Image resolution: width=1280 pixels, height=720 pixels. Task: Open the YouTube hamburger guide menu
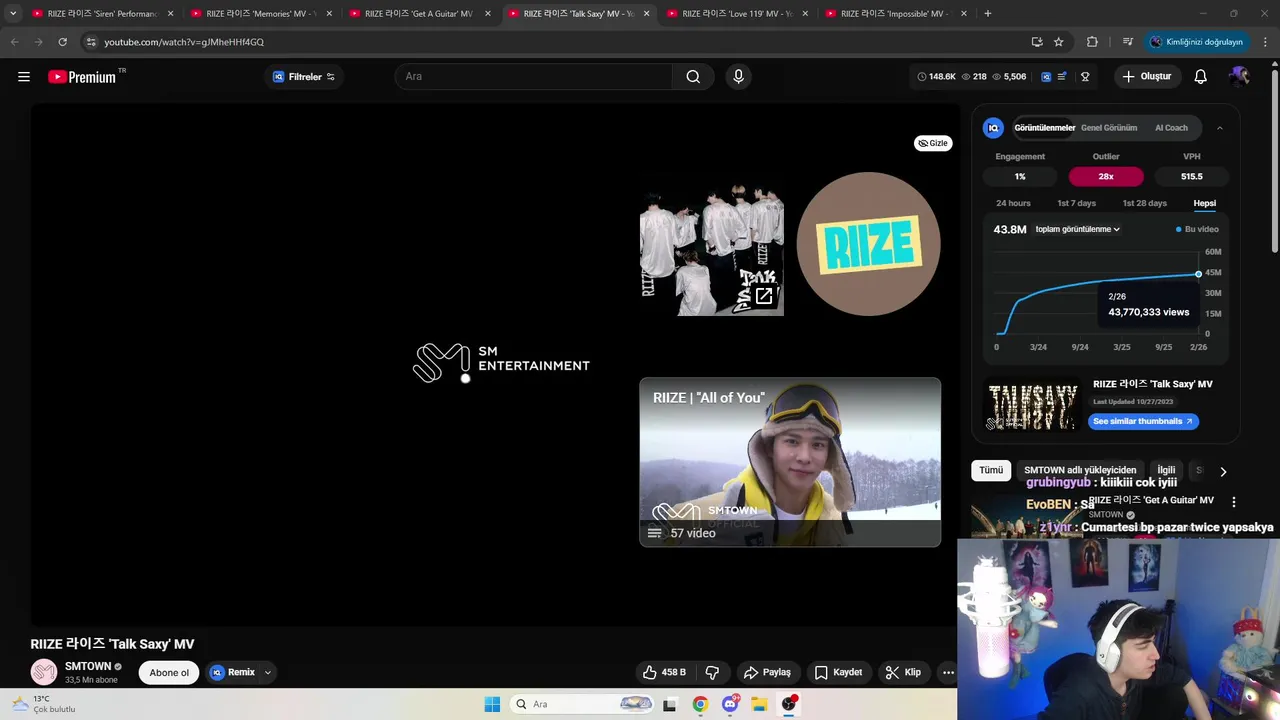(24, 77)
